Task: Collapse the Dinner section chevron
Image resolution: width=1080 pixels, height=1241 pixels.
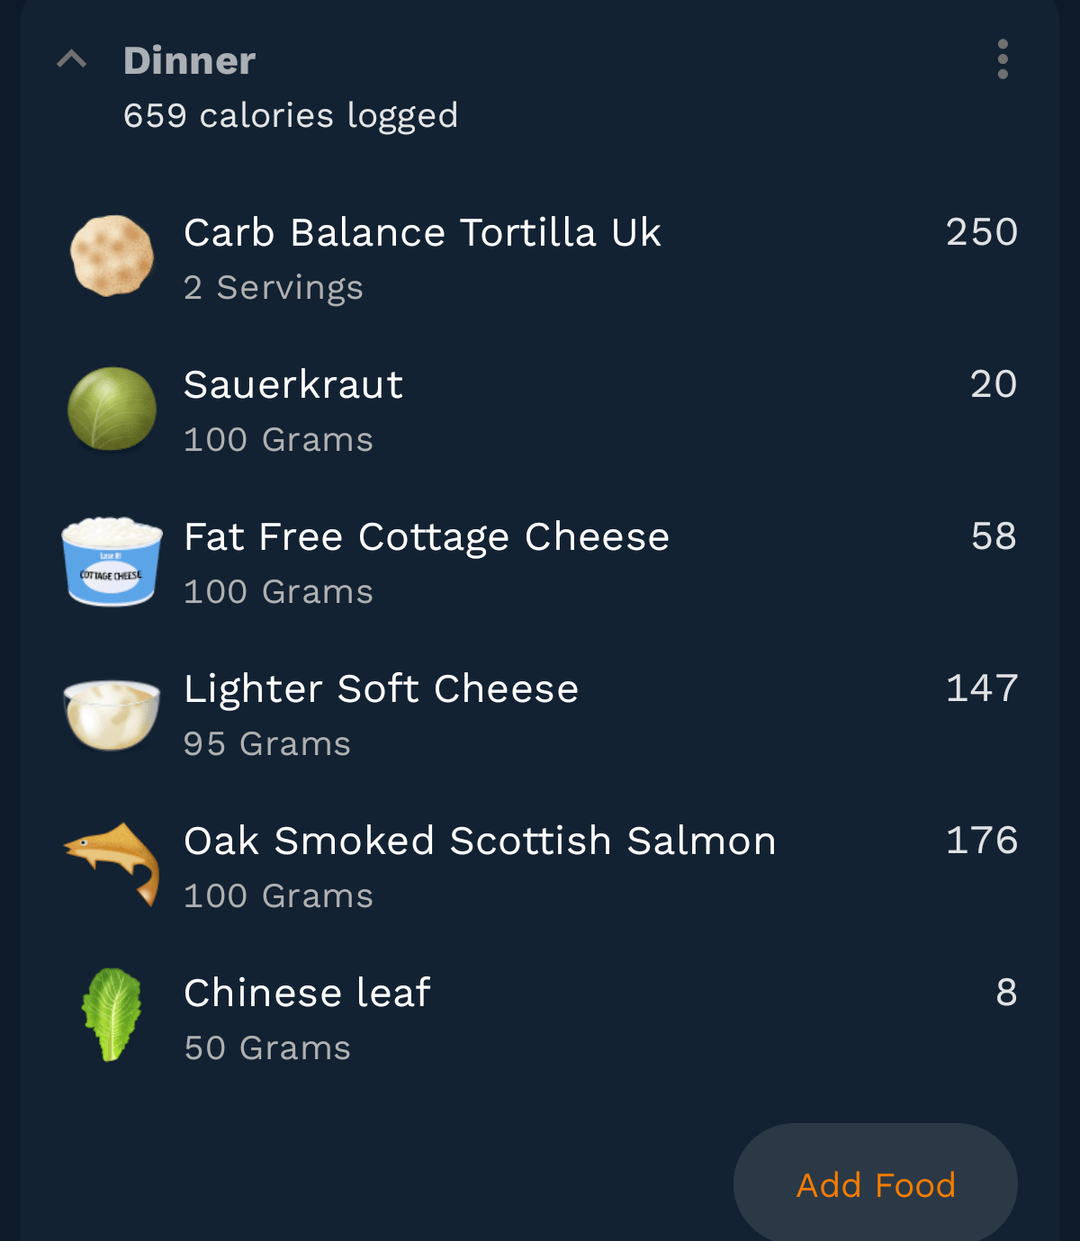Action: (72, 60)
